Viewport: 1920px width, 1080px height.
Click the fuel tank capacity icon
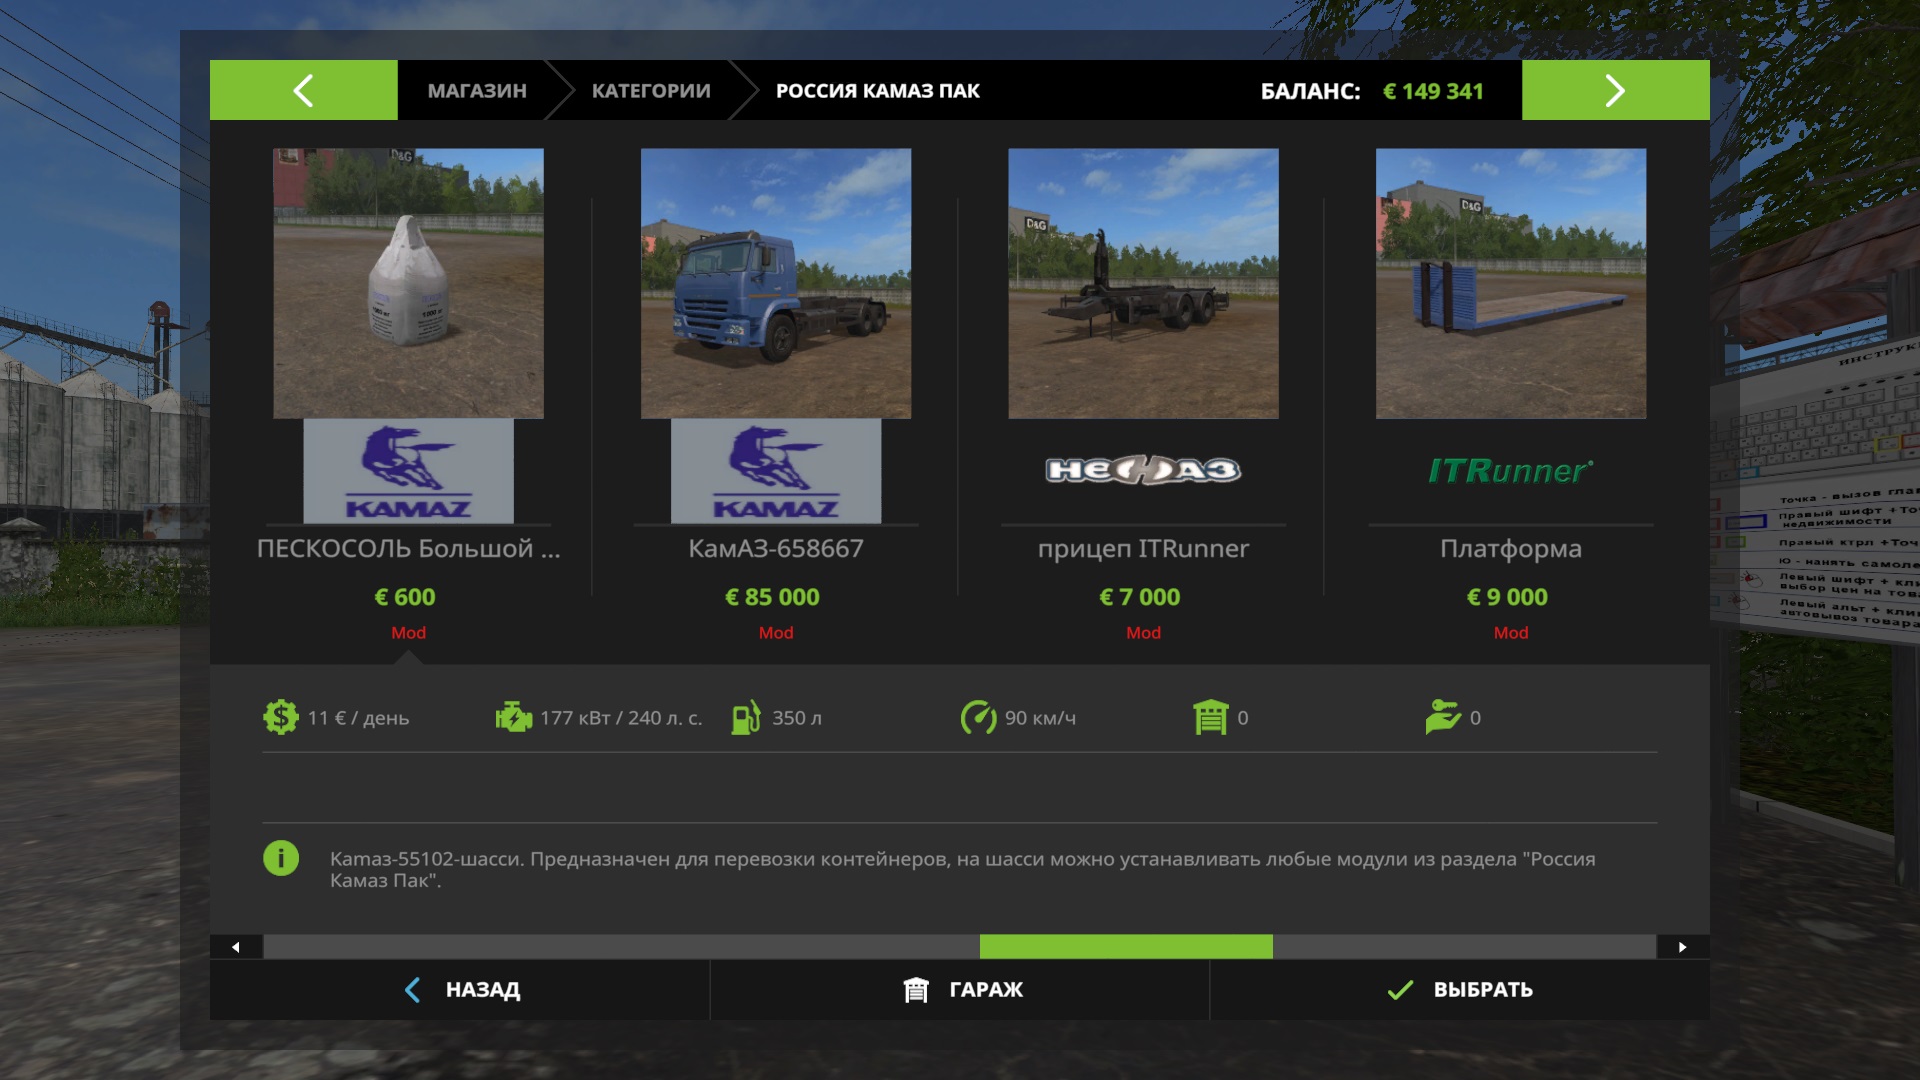coord(745,718)
